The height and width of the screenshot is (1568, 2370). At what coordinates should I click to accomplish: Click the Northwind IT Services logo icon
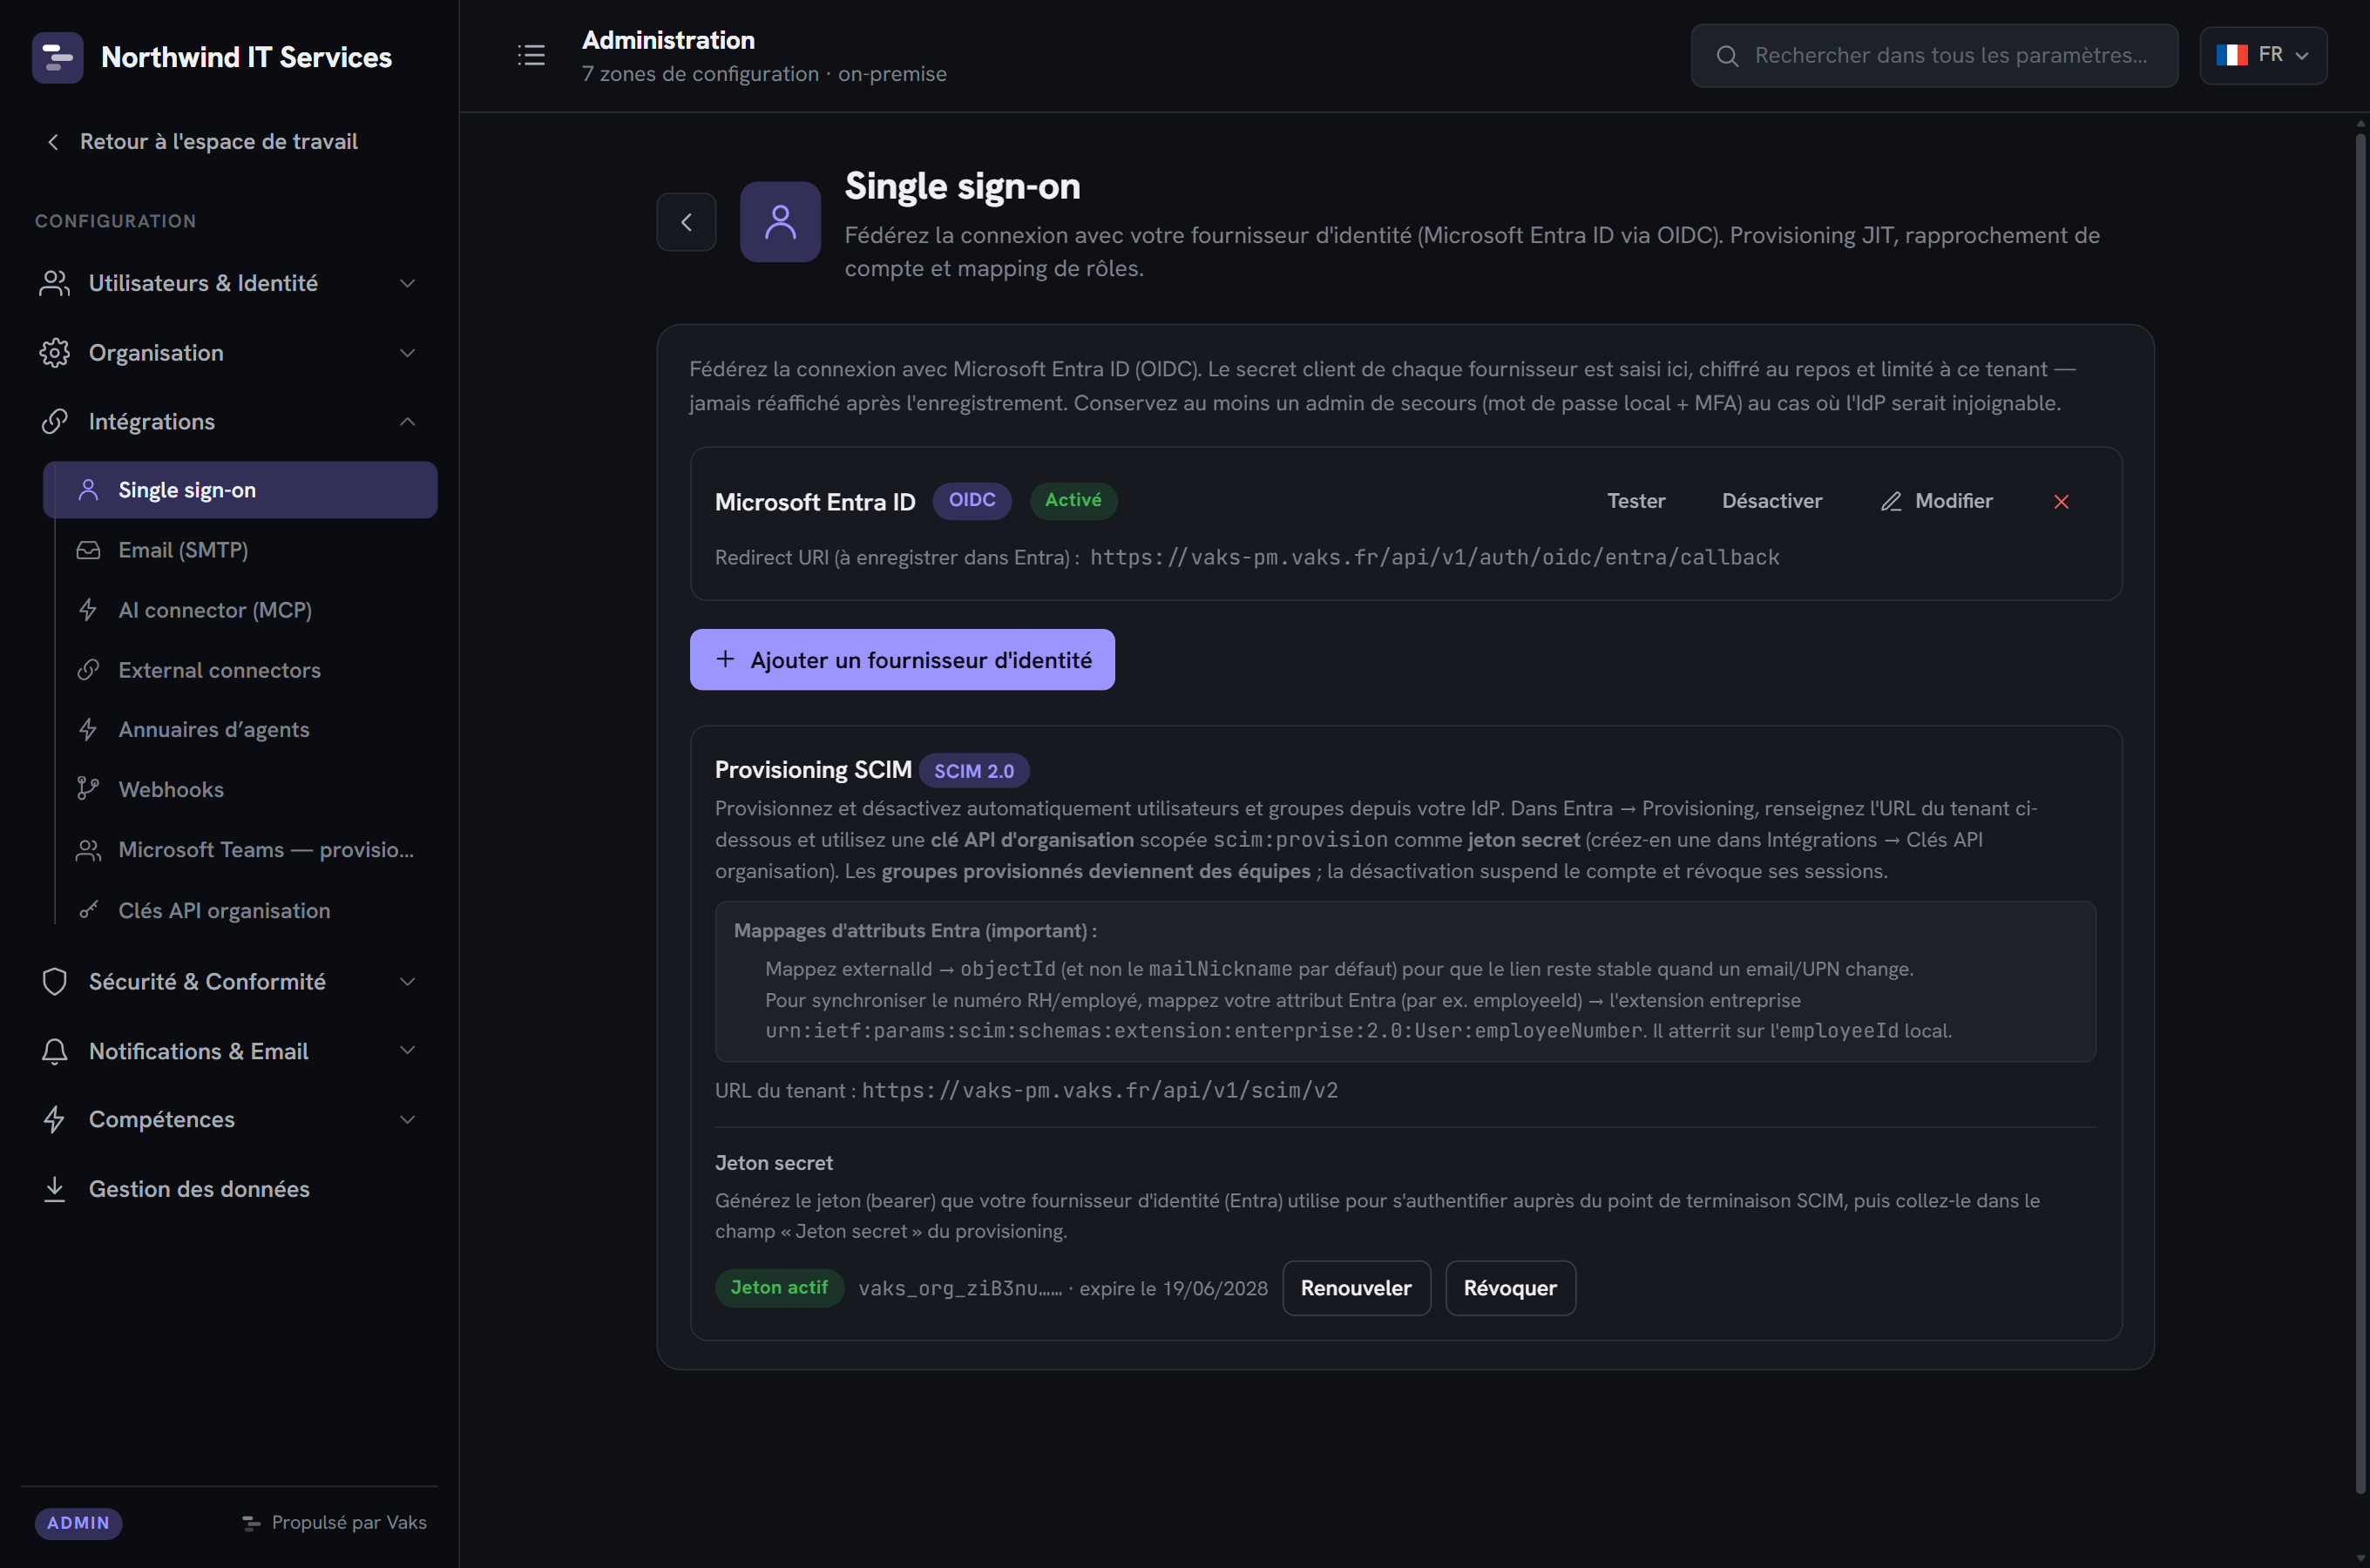pyautogui.click(x=57, y=57)
